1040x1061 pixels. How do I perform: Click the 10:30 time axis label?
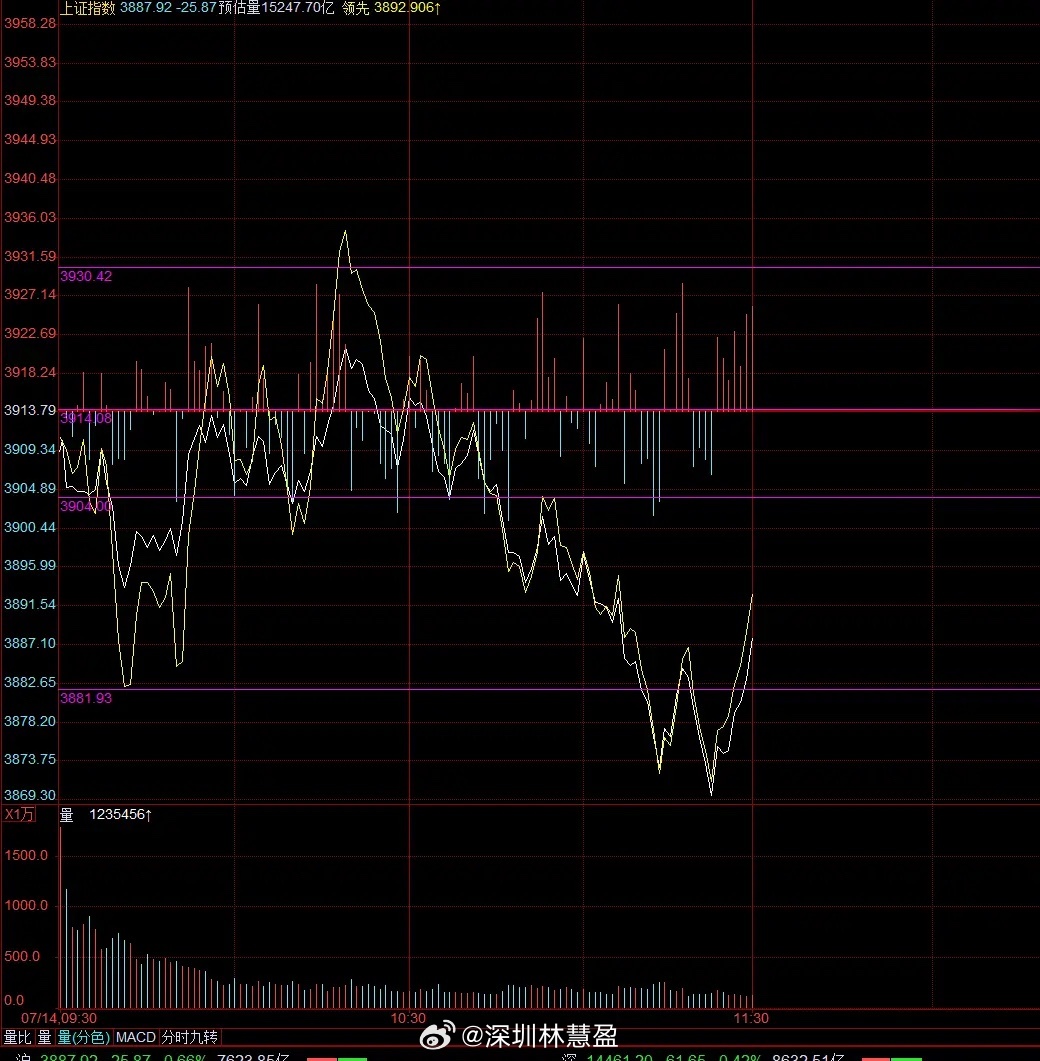click(x=408, y=1018)
